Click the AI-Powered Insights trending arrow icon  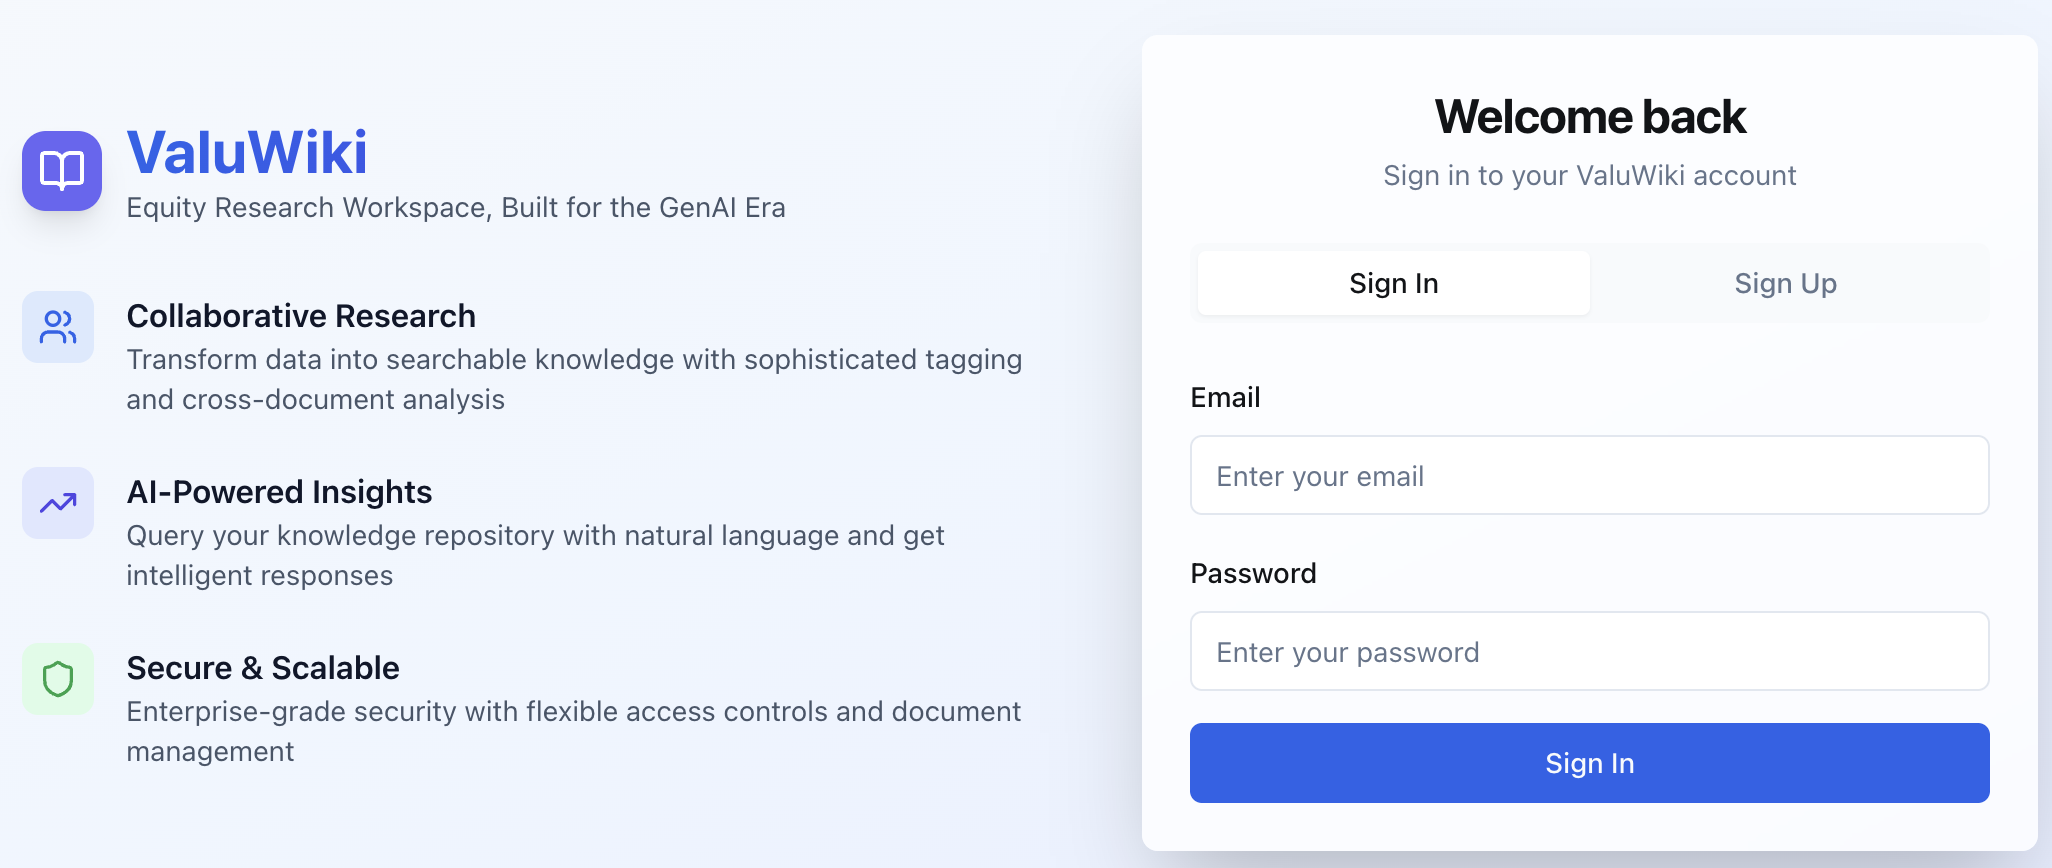click(58, 503)
